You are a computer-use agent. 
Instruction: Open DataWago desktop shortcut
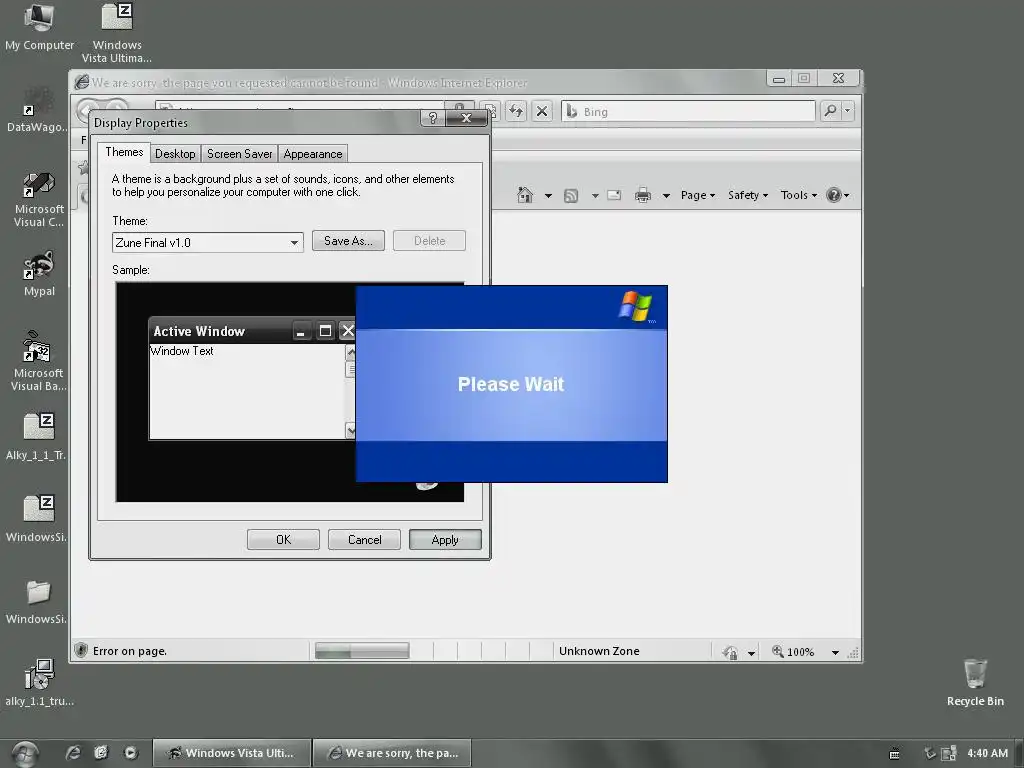click(37, 112)
